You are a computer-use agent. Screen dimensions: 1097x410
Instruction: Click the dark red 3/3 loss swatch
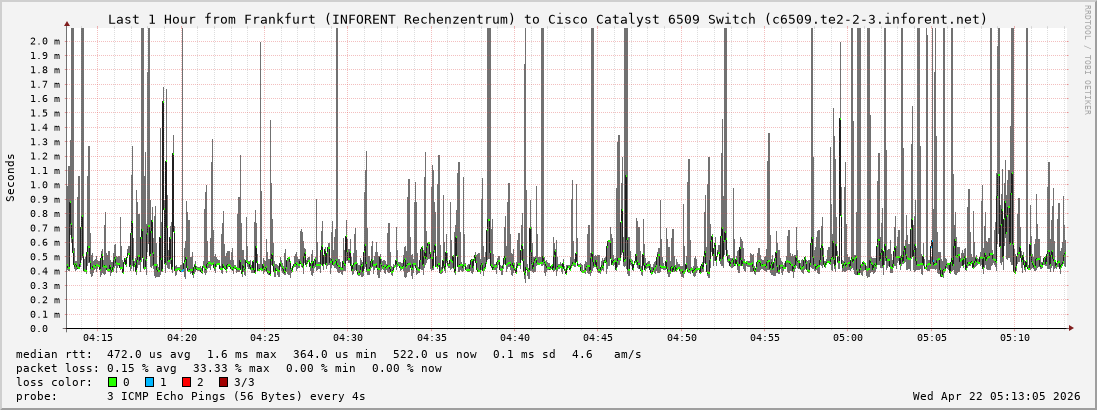[x=223, y=382]
